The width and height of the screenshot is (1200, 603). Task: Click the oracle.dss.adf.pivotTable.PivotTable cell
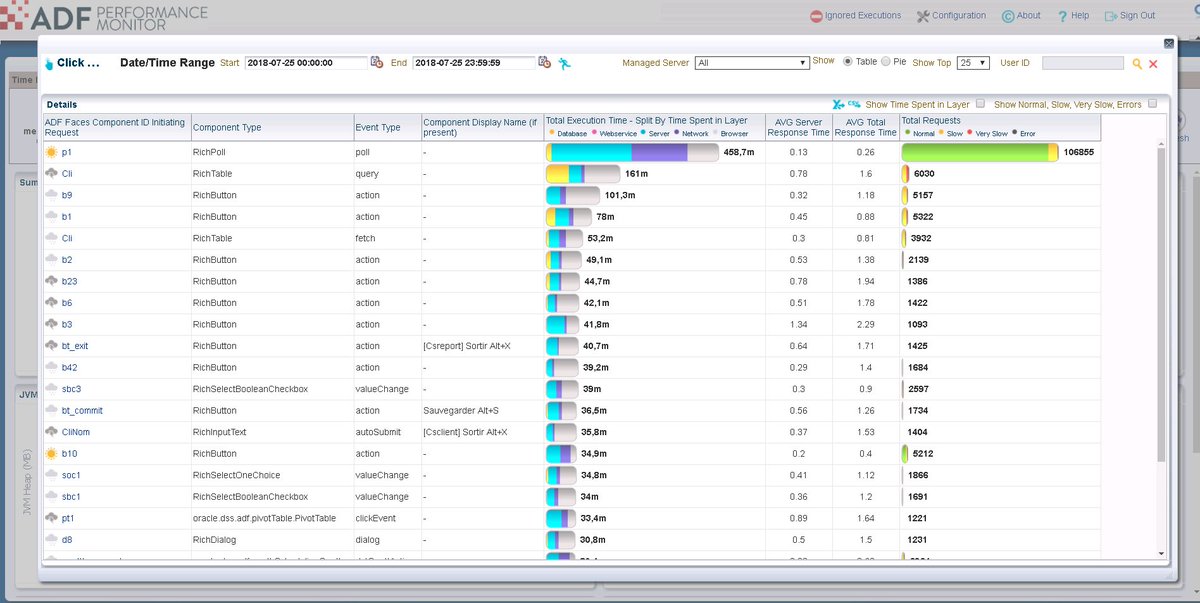coord(264,518)
